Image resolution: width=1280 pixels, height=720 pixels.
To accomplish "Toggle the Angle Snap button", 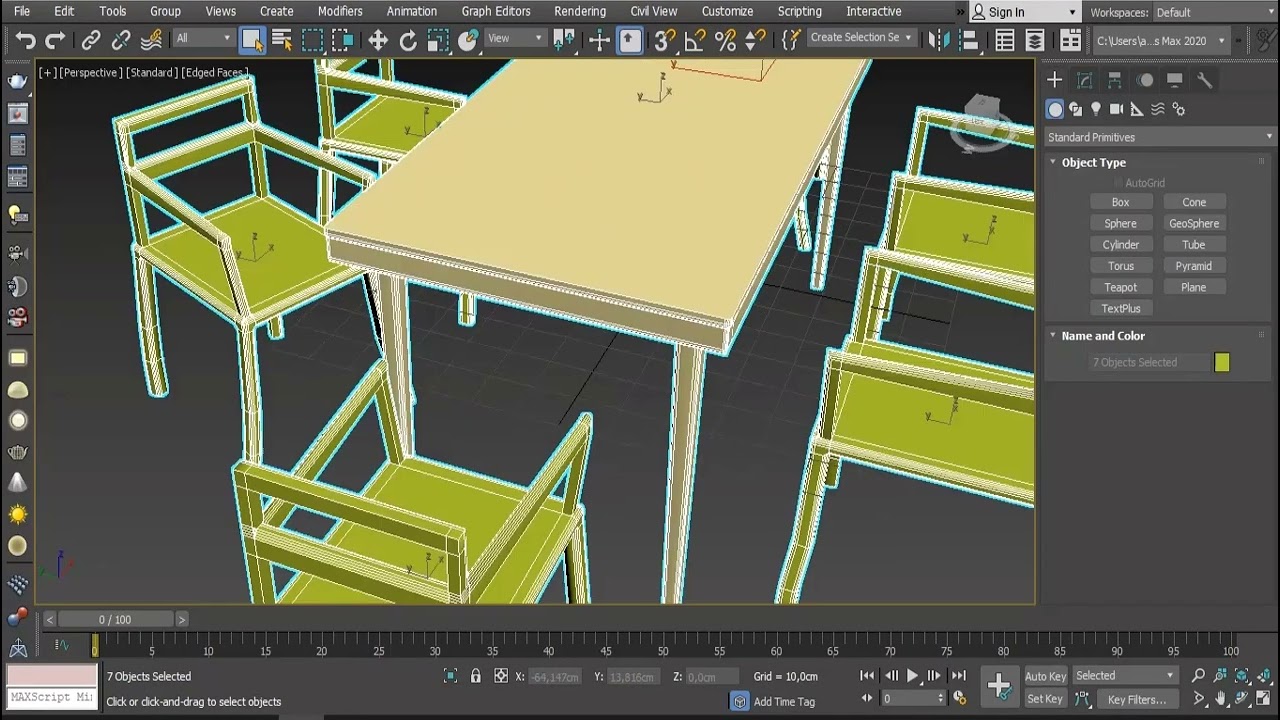I will pyautogui.click(x=695, y=40).
